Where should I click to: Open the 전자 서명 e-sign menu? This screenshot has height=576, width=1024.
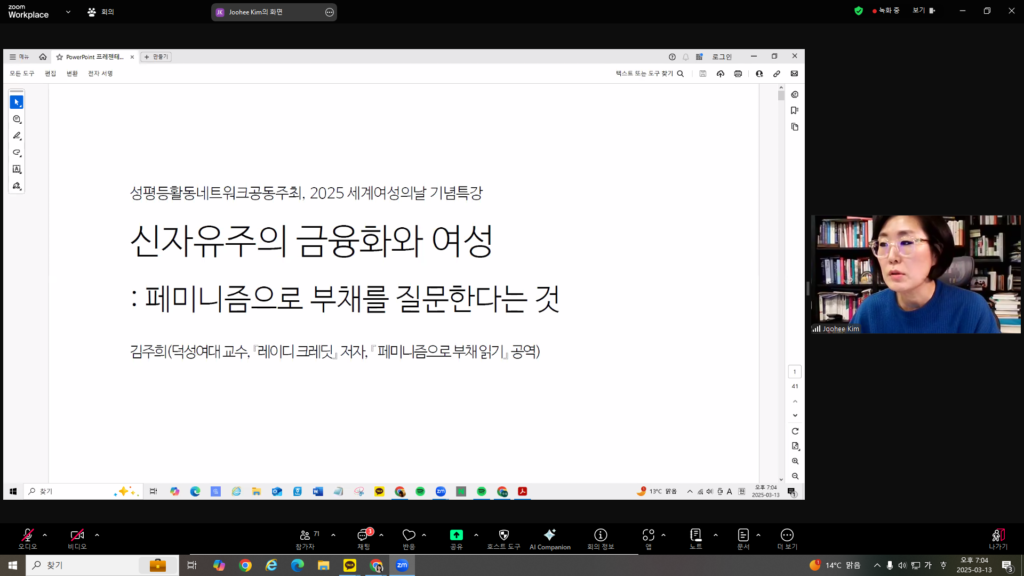click(x=101, y=74)
